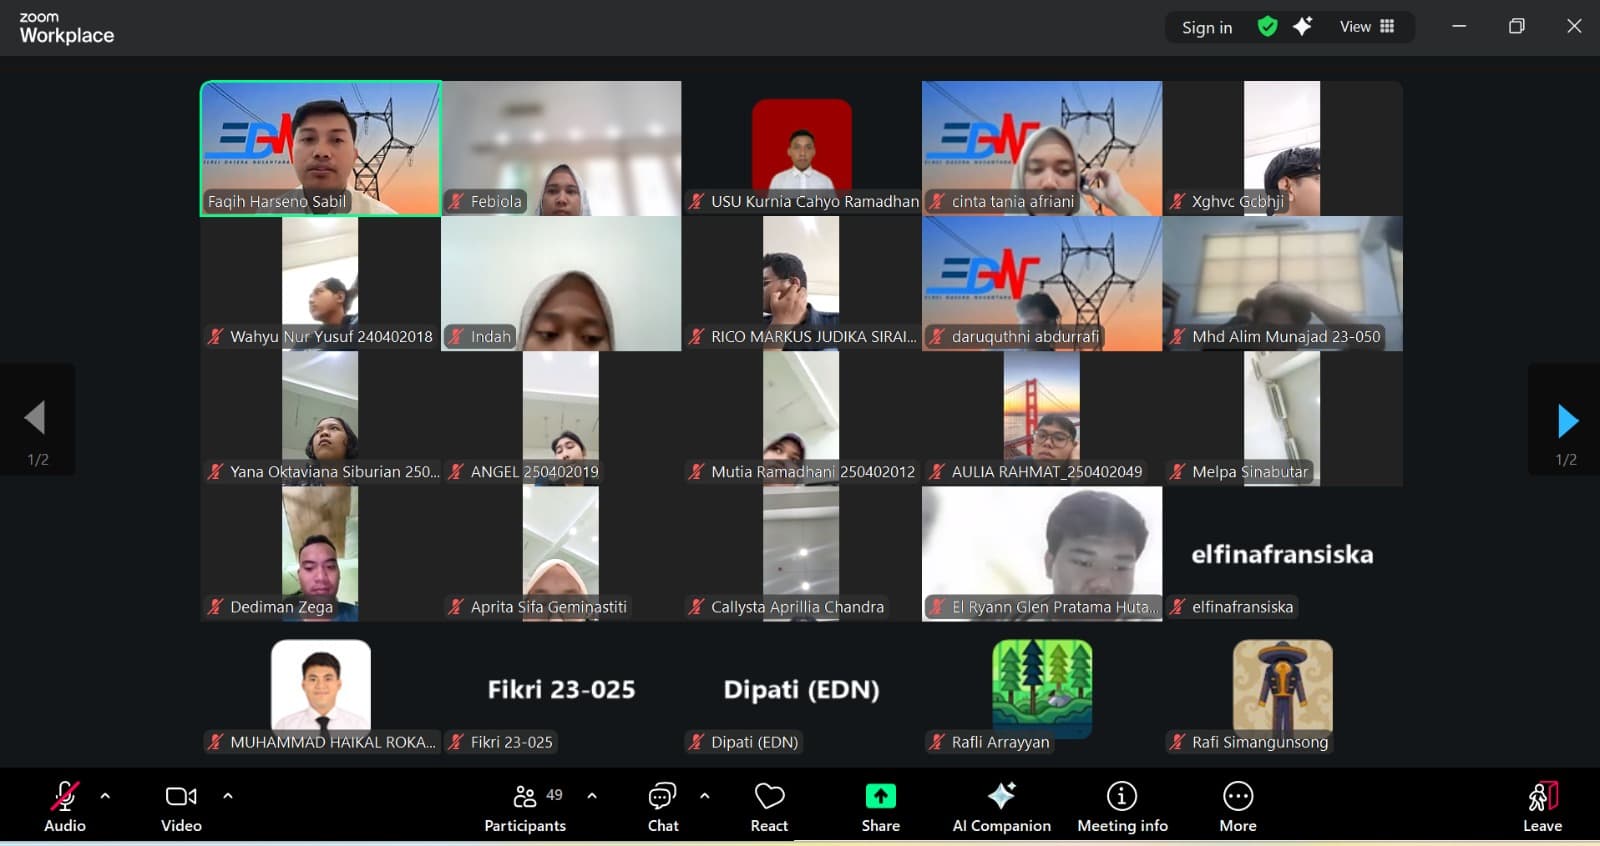Select AULIA RAHMAT_250402049 video tile

pos(1042,418)
